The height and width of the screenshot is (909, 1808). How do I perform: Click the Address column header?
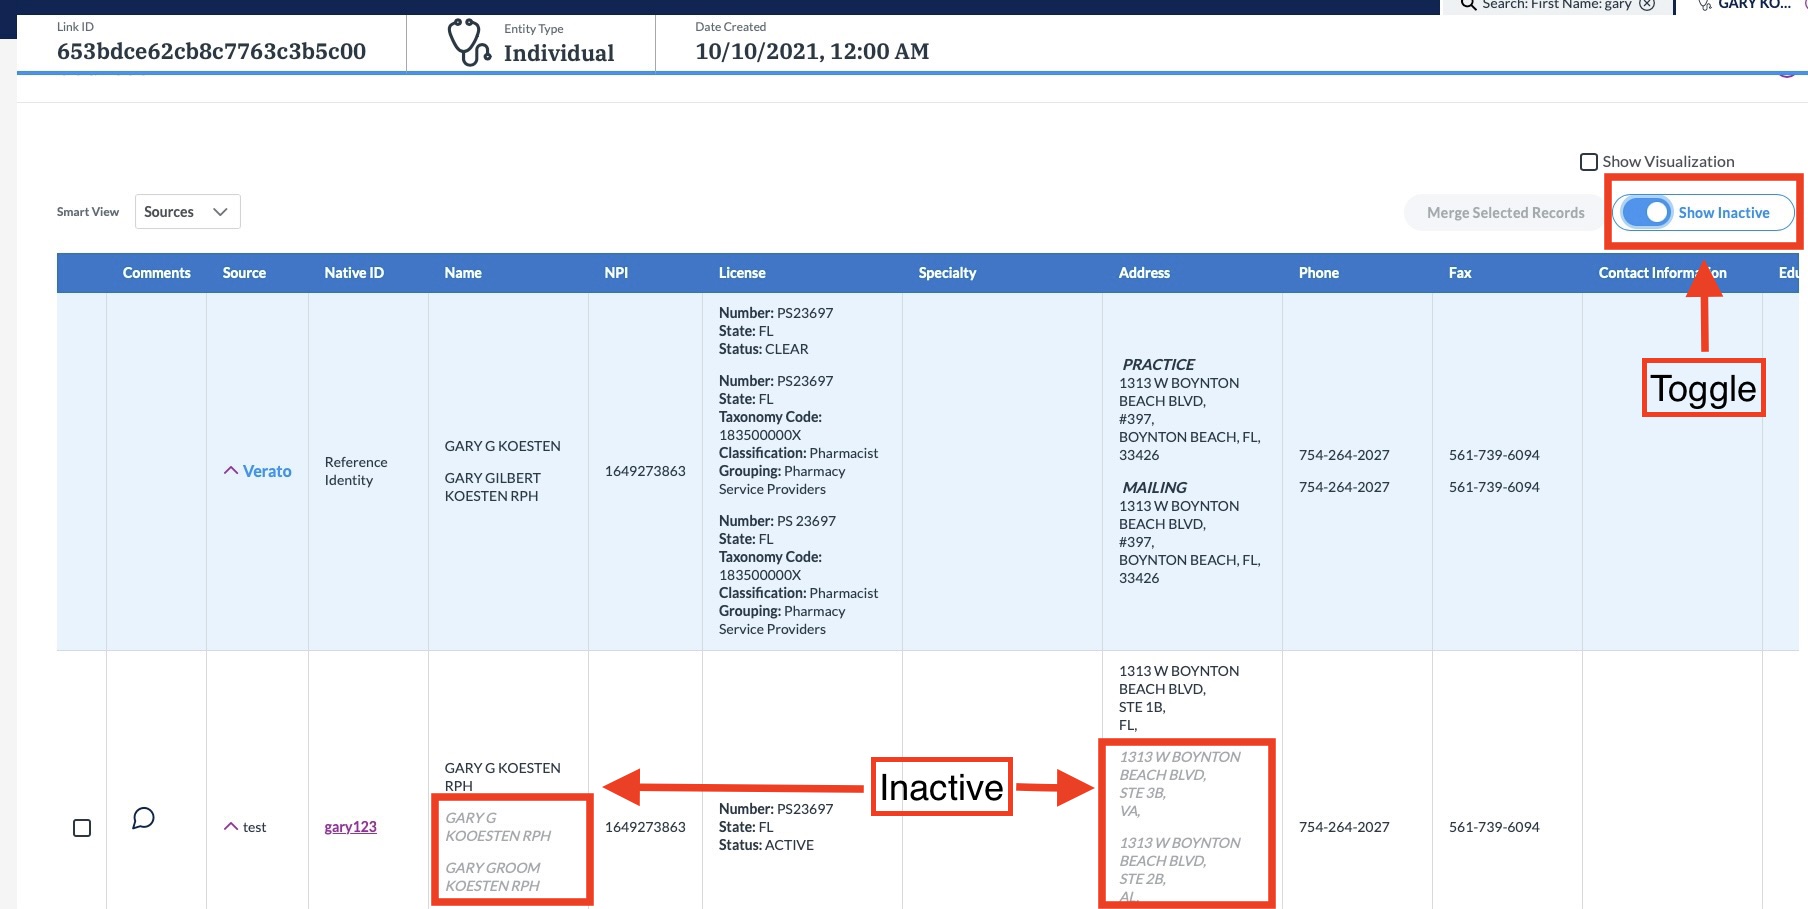coord(1144,273)
